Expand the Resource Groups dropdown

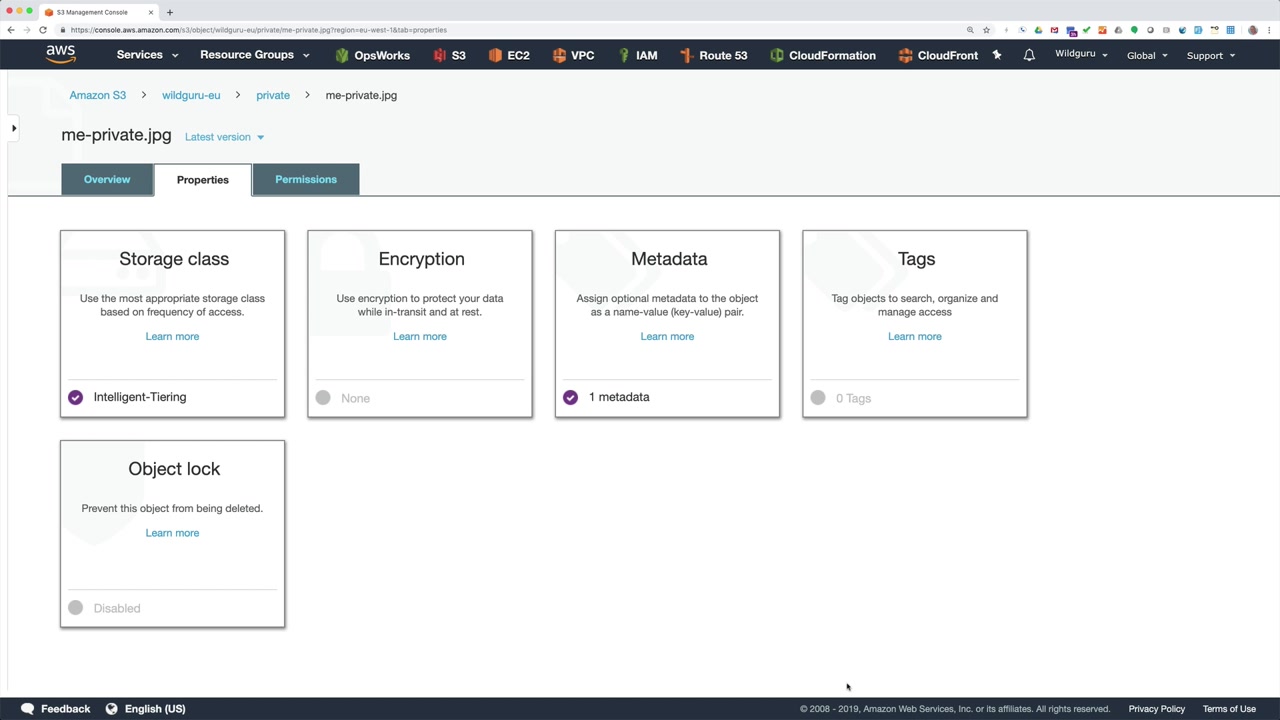[x=255, y=55]
